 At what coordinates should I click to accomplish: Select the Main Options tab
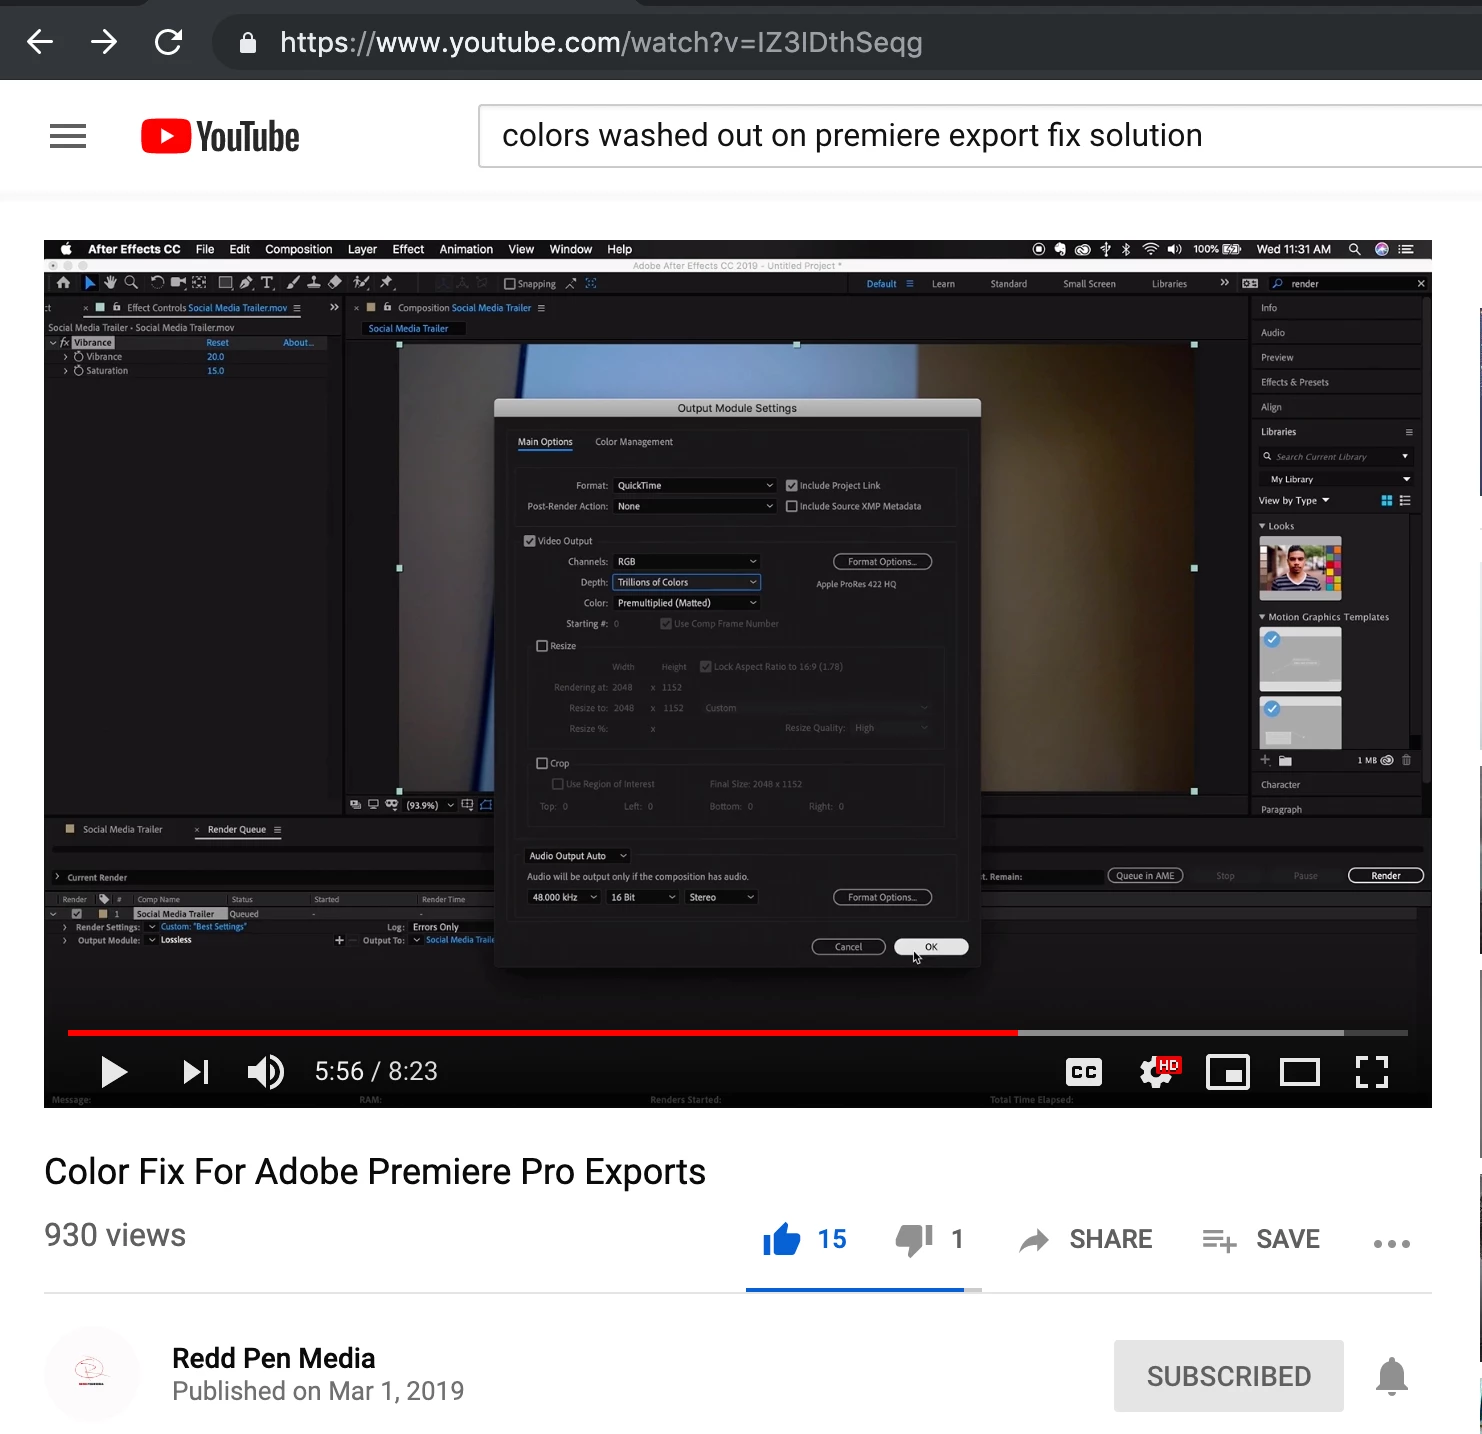click(545, 442)
